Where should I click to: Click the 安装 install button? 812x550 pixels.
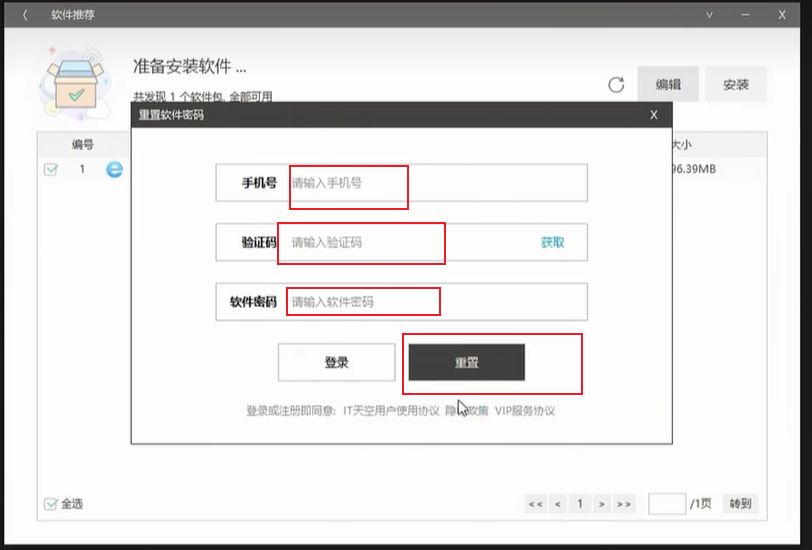click(735, 85)
